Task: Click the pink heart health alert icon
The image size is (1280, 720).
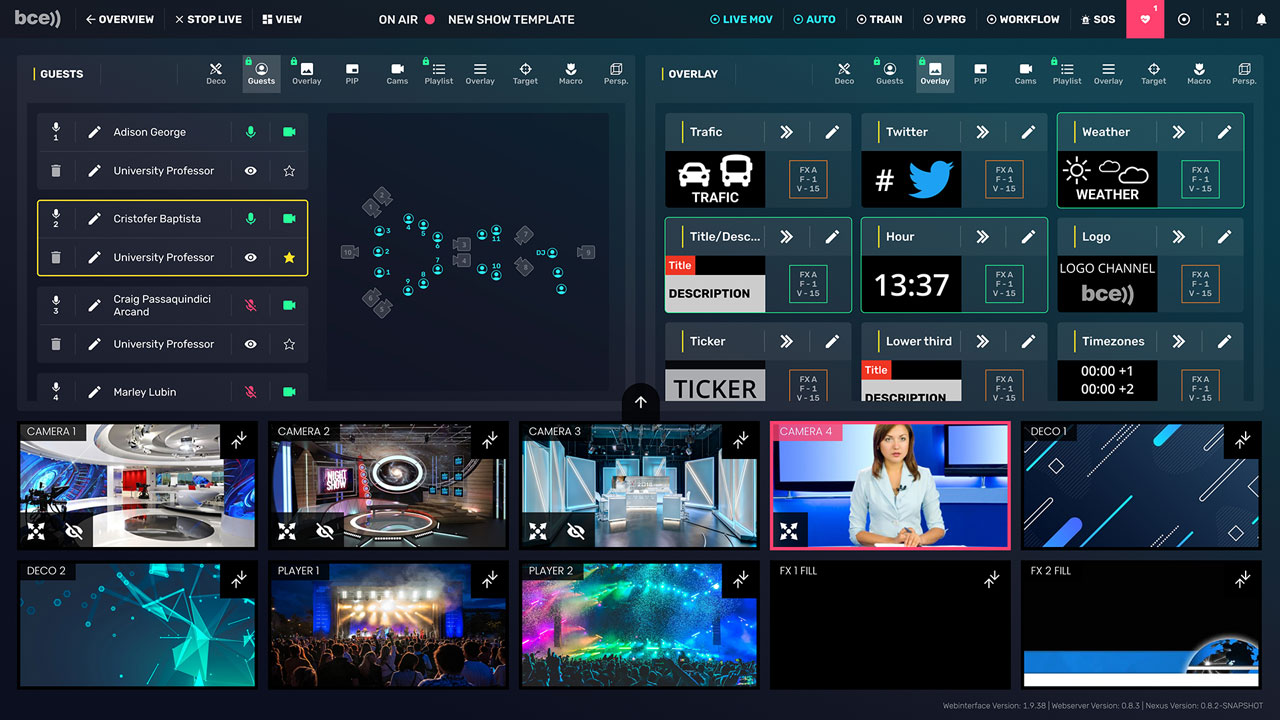Action: pos(1145,19)
